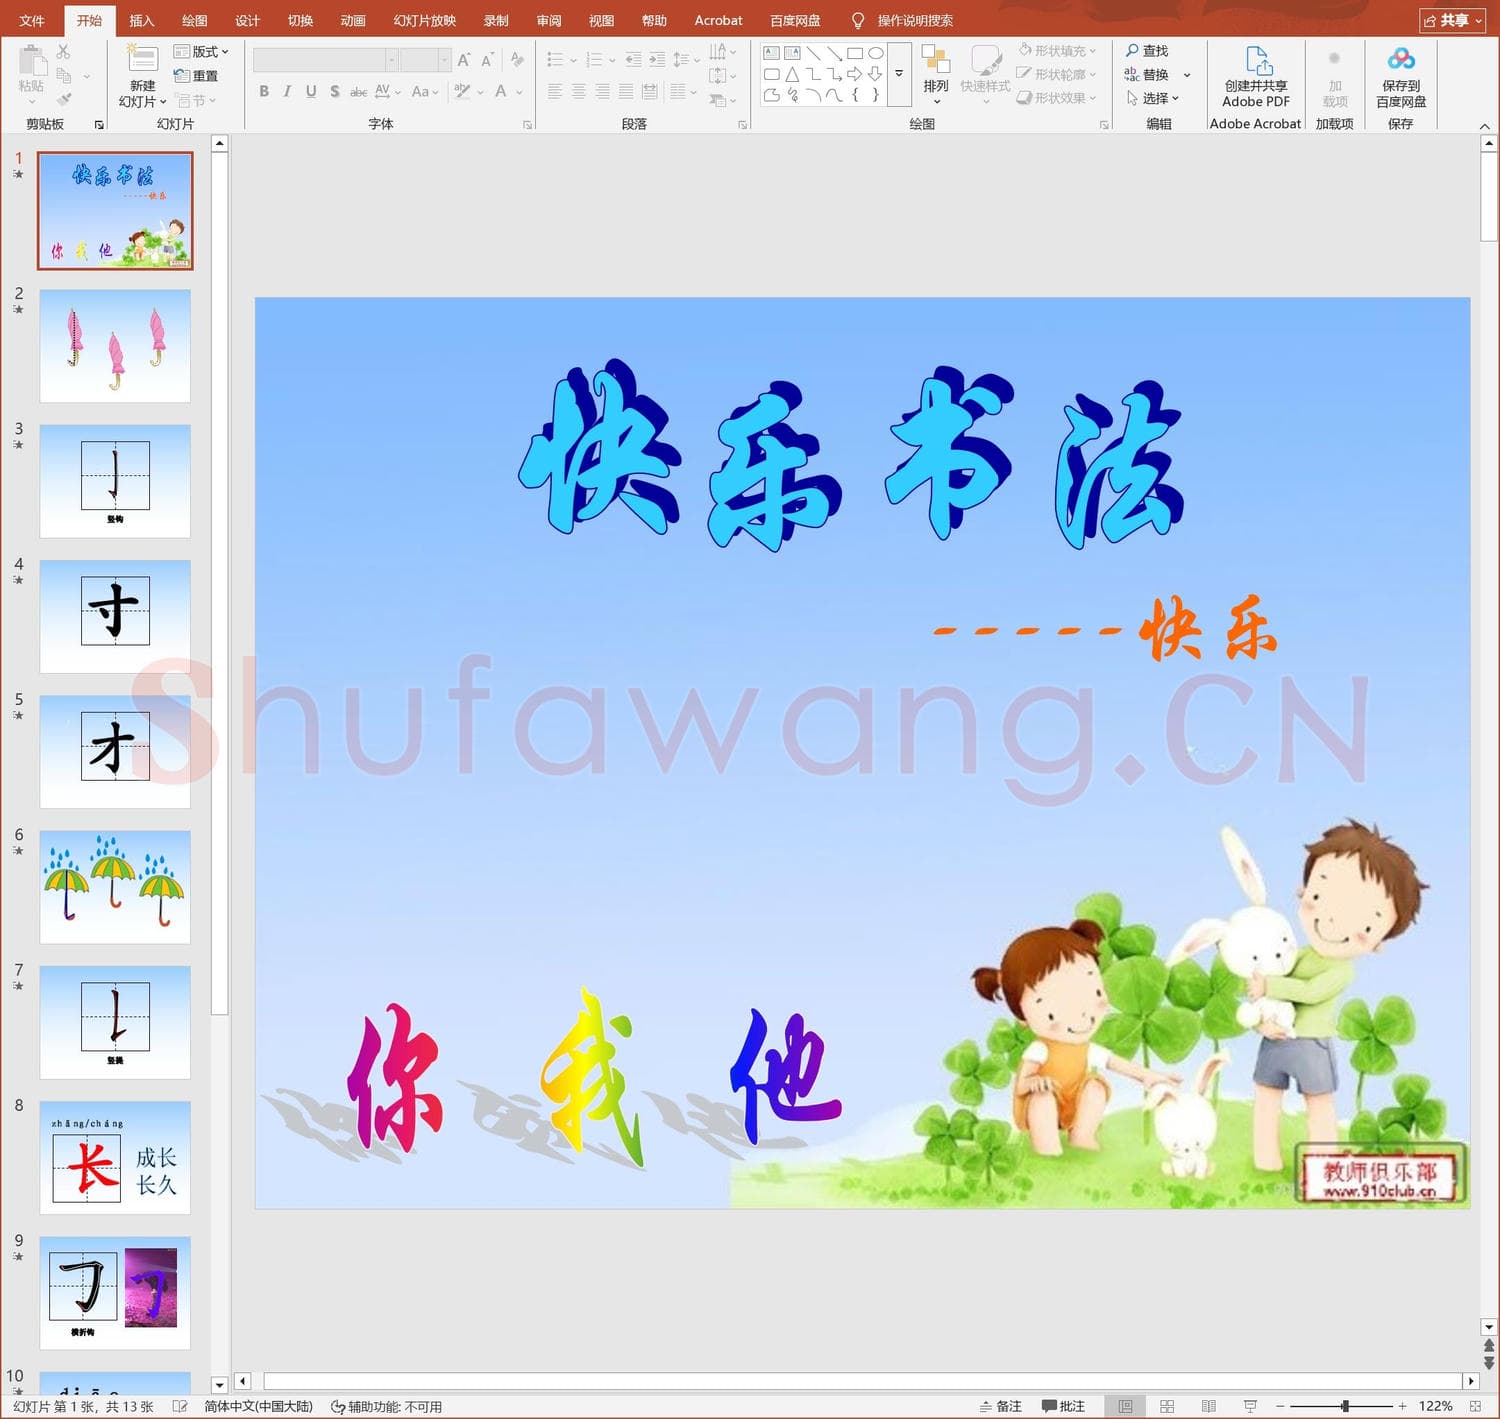Click the zoom in plus button

(x=1402, y=1406)
